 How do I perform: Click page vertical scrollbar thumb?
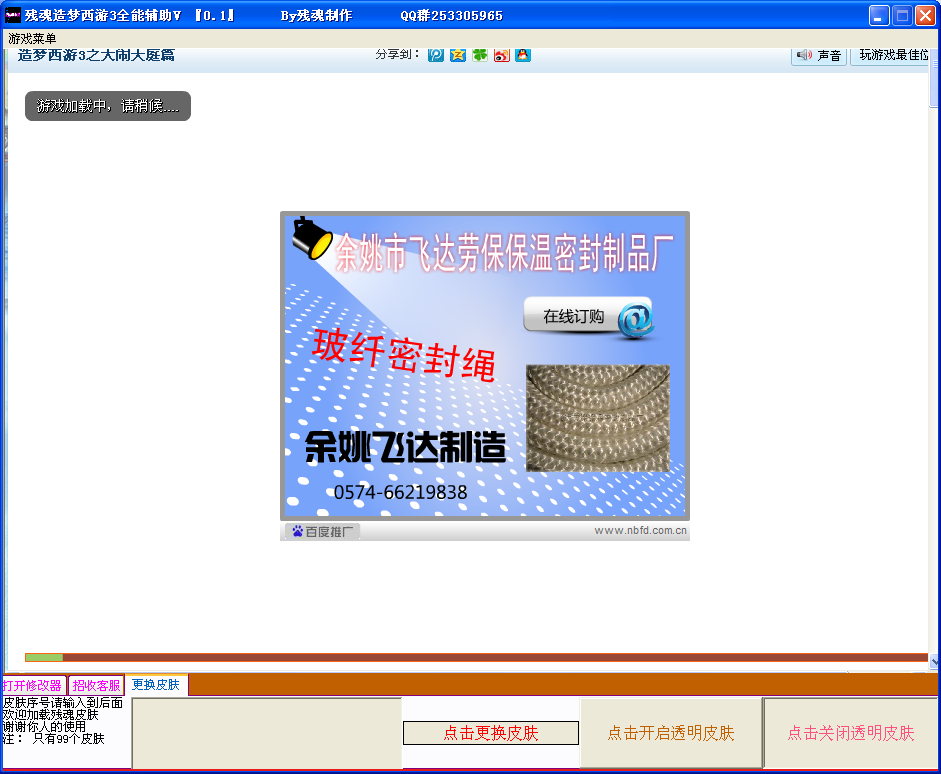934,77
